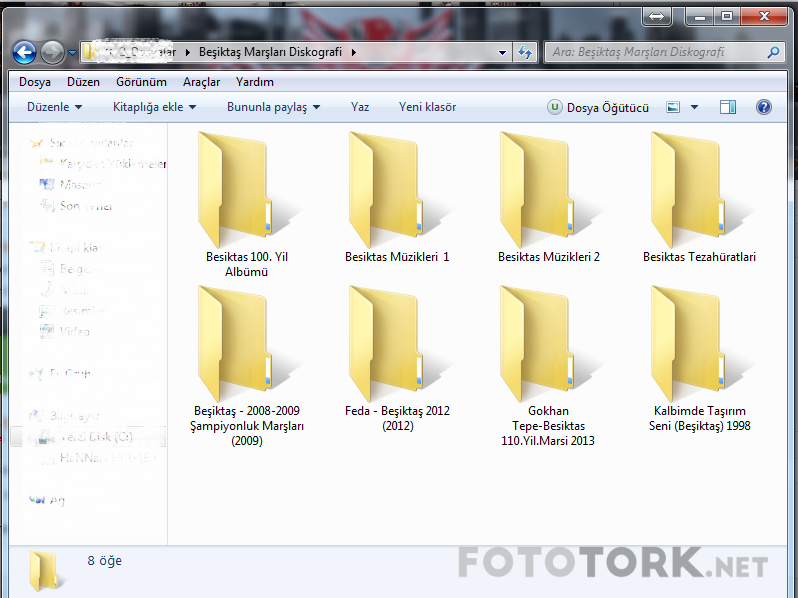The width and height of the screenshot is (798, 598).
Task: Click the address bar refresh button
Action: point(525,52)
